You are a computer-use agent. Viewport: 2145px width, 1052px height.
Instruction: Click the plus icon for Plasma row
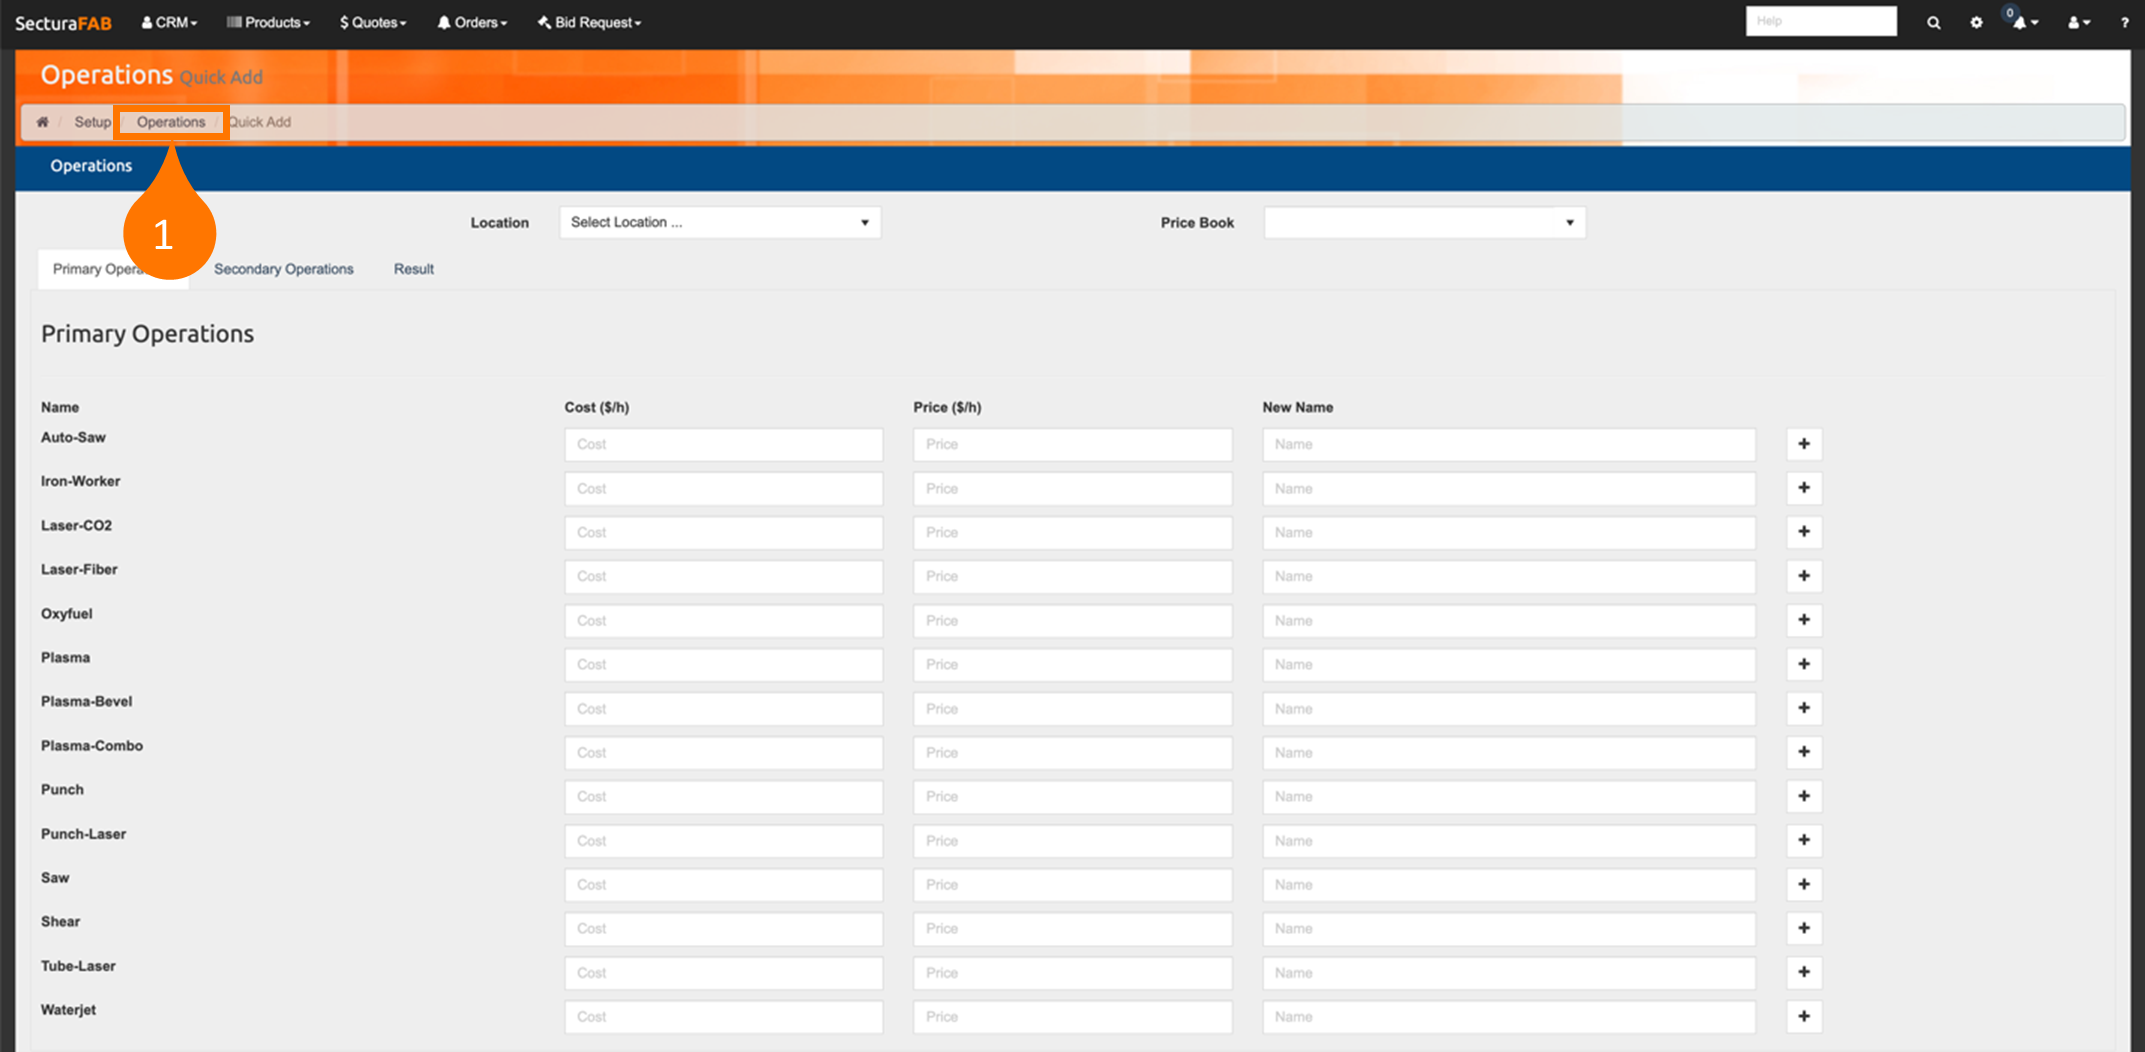(1803, 664)
